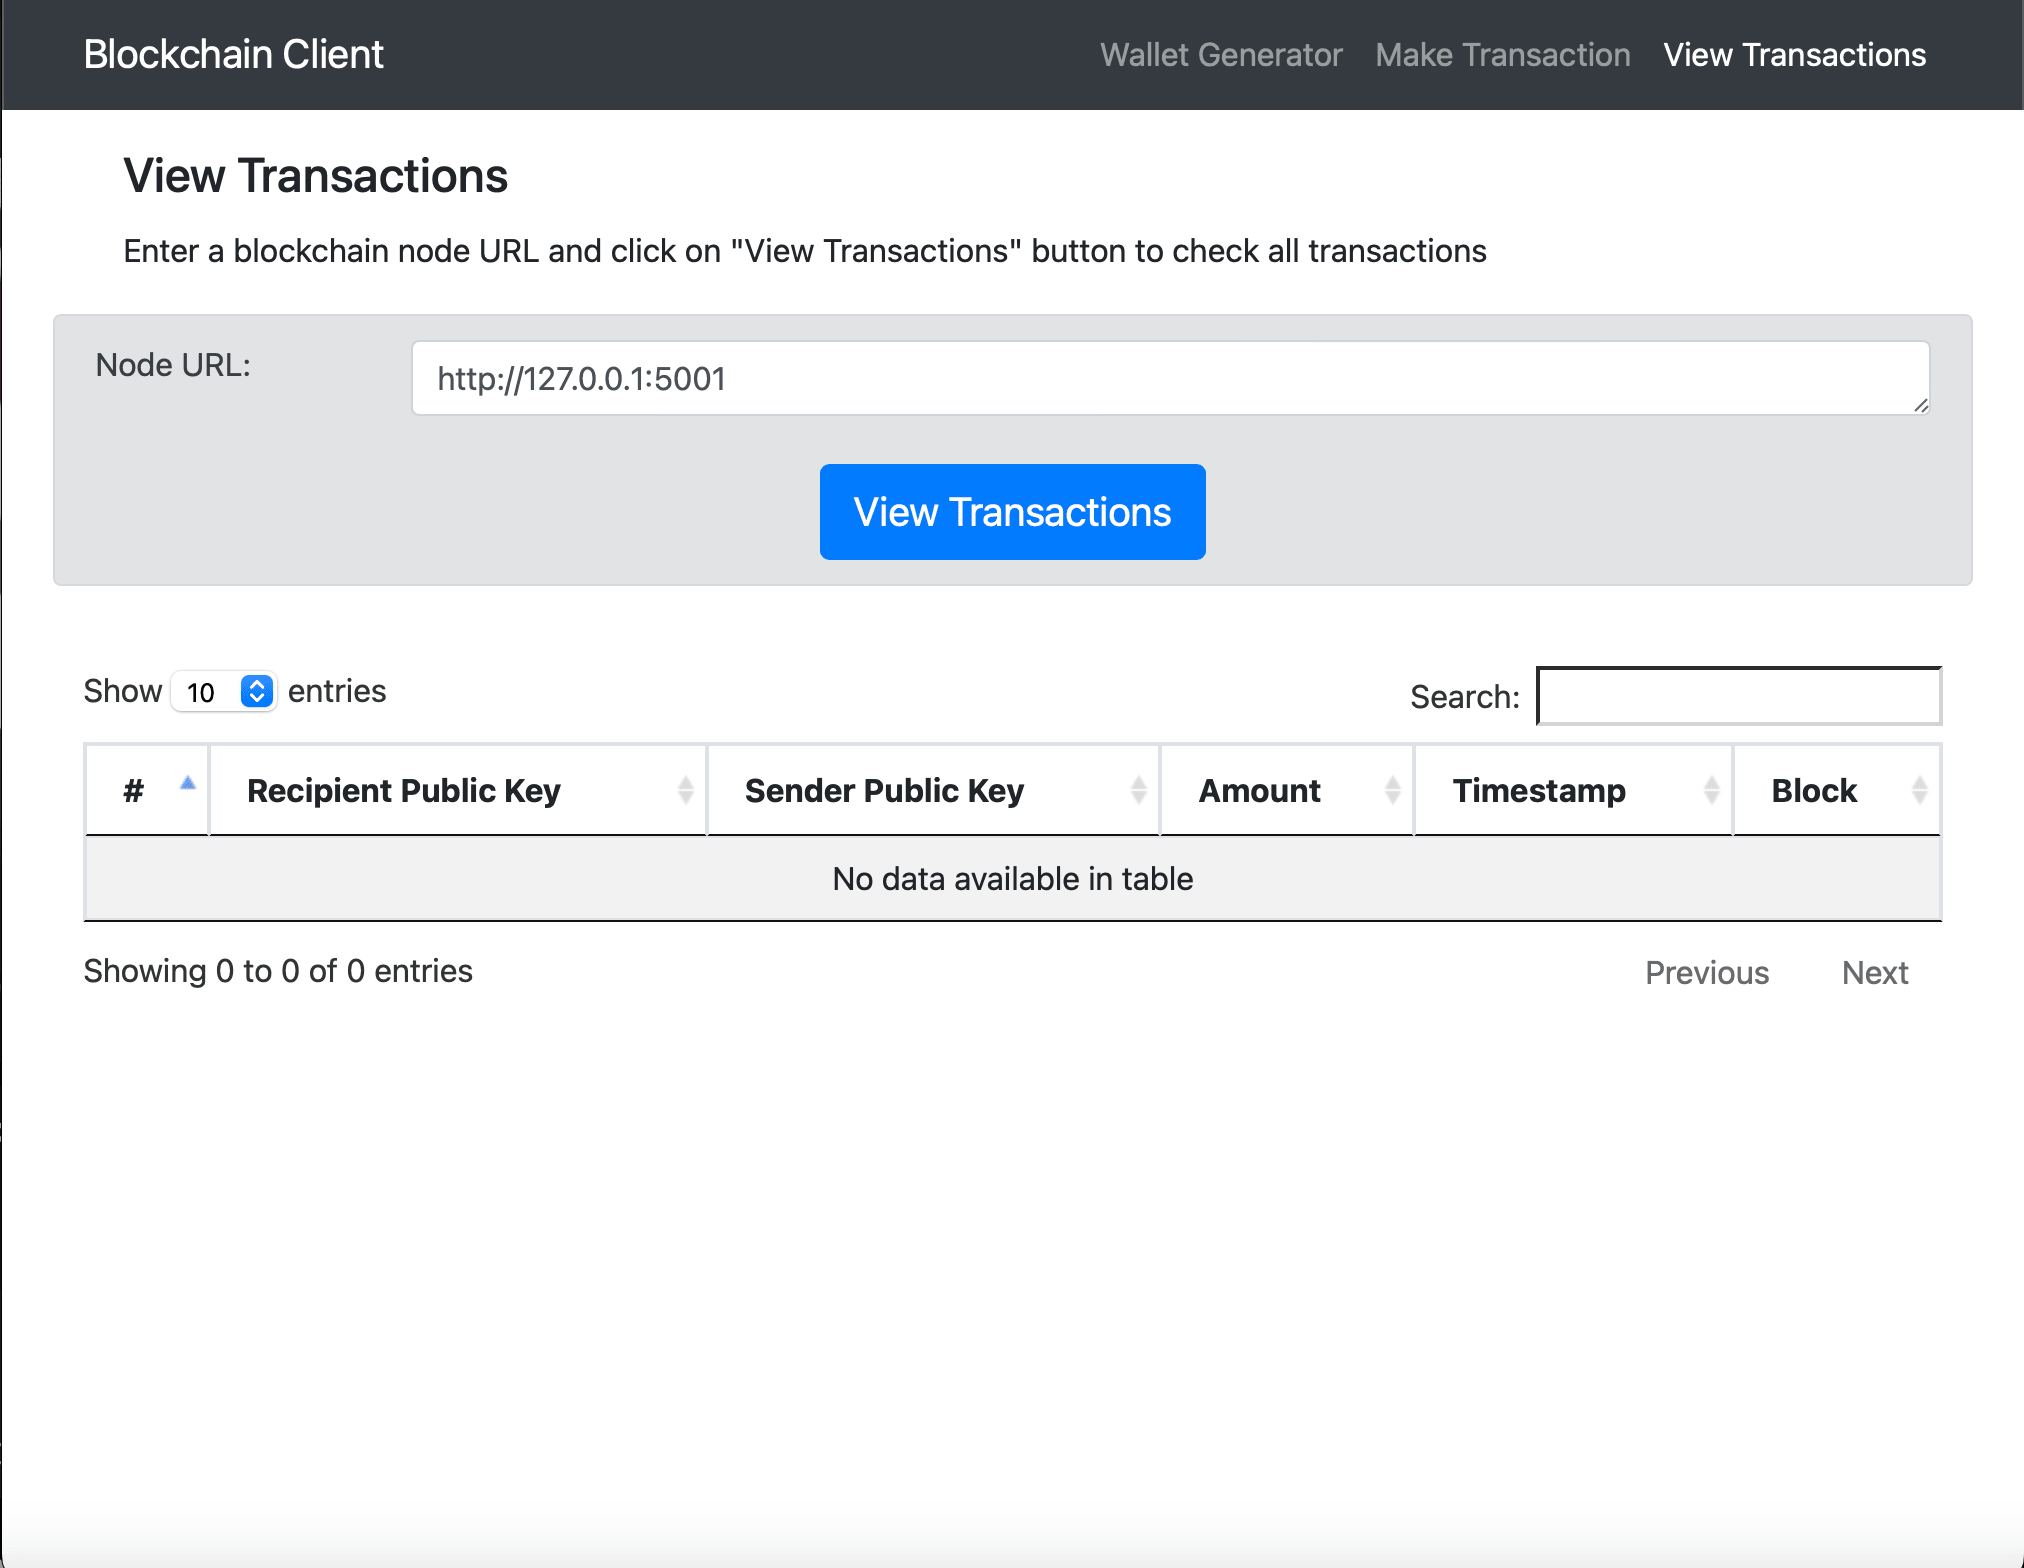Image resolution: width=2024 pixels, height=1568 pixels.
Task: Go to the Next table page
Action: (1874, 972)
